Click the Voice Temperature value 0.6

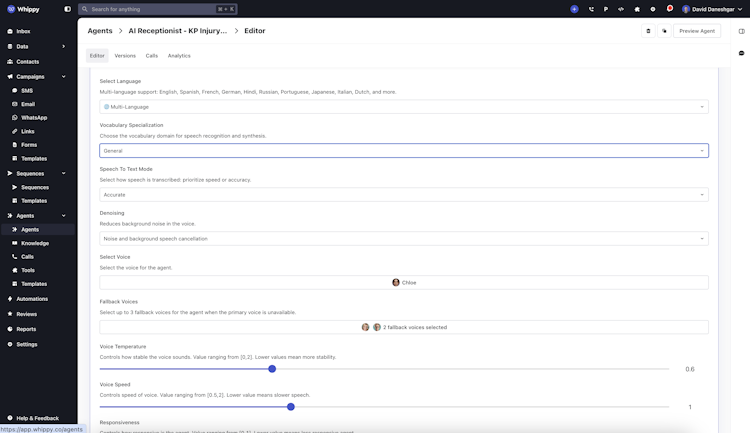(690, 369)
